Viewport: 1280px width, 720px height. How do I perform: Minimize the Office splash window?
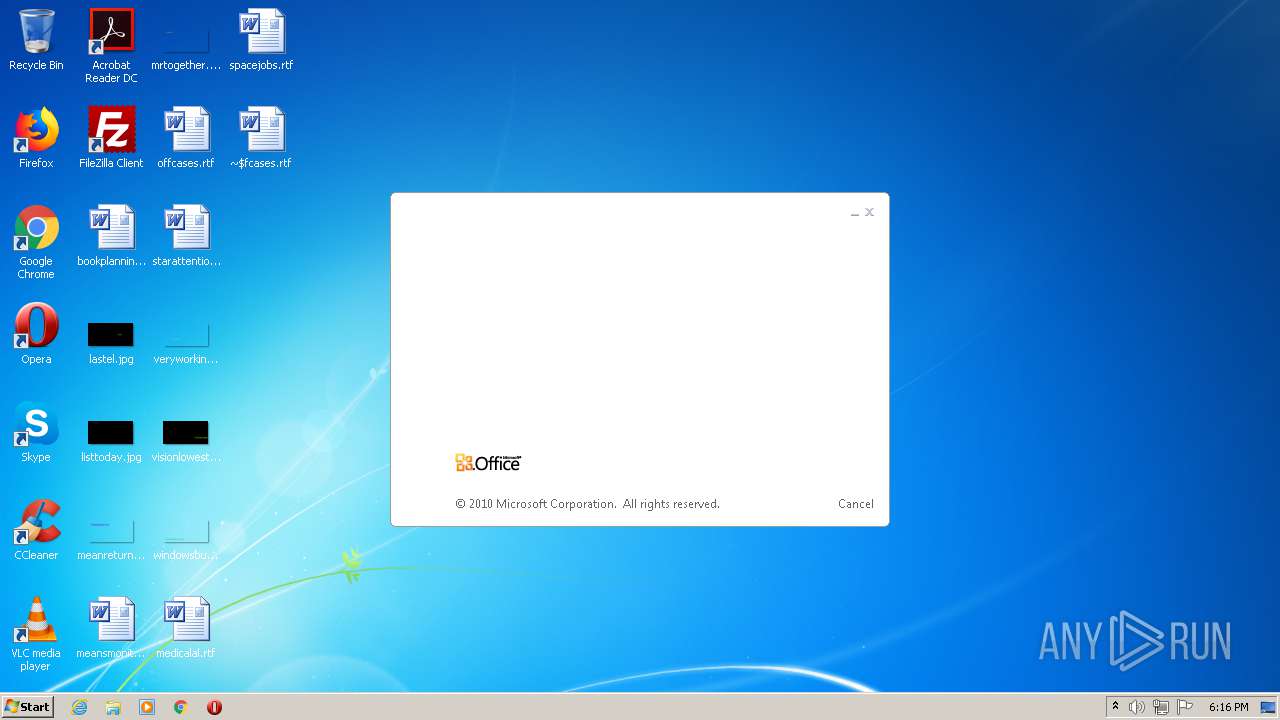(x=855, y=213)
